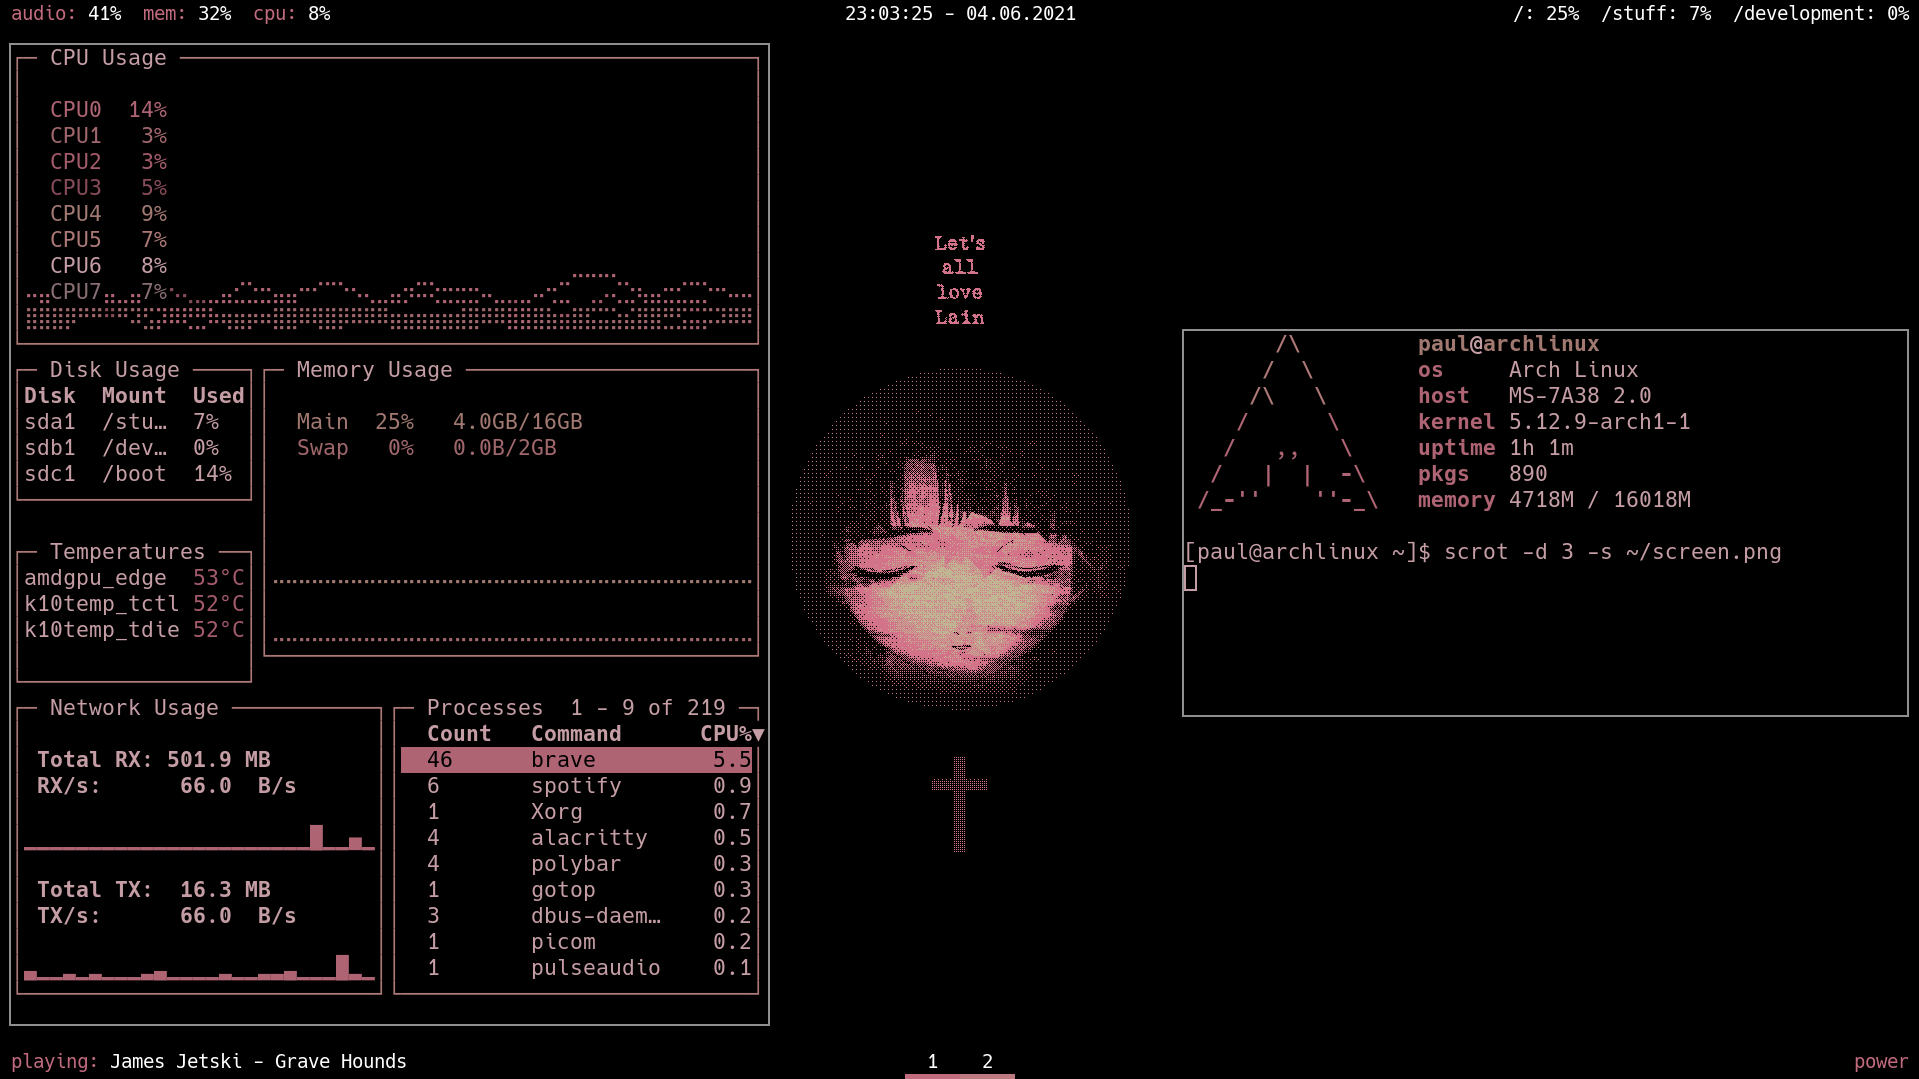Screen dimensions: 1919x1079
Task: Click the CPU1 usage entry
Action: [x=108, y=136]
